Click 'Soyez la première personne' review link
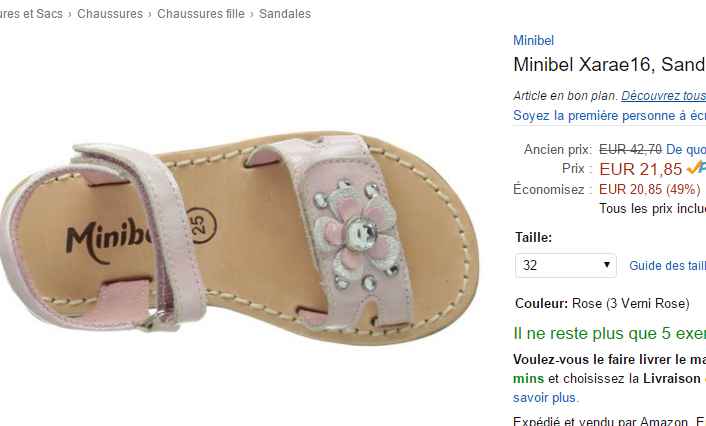This screenshot has width=706, height=426. tap(609, 116)
